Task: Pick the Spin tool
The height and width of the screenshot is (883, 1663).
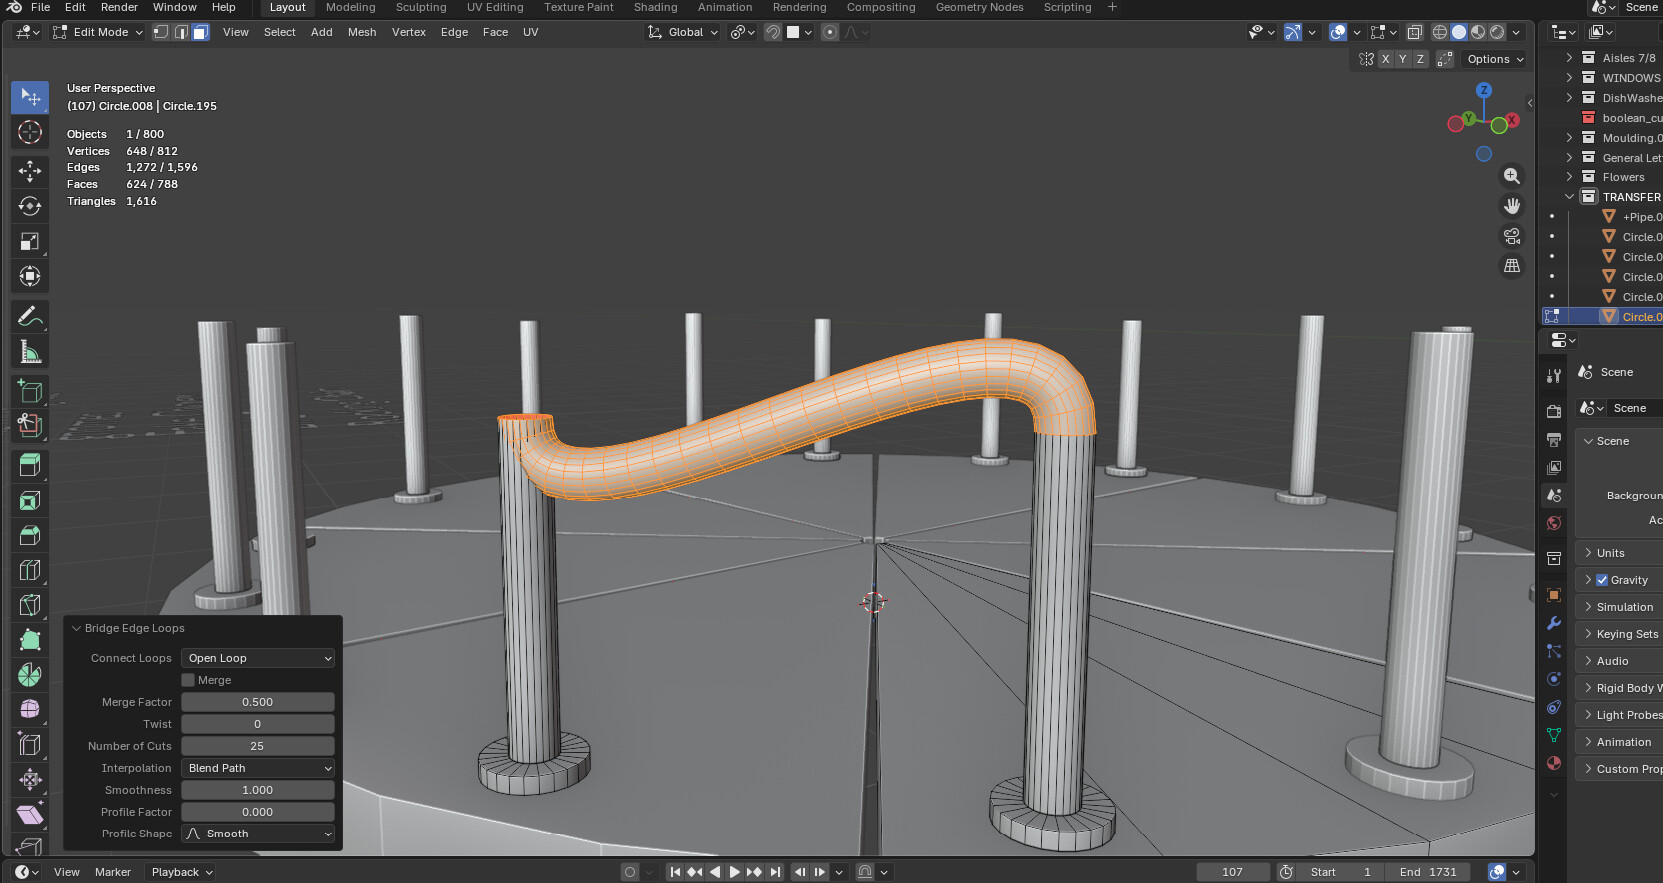Action: tap(30, 675)
